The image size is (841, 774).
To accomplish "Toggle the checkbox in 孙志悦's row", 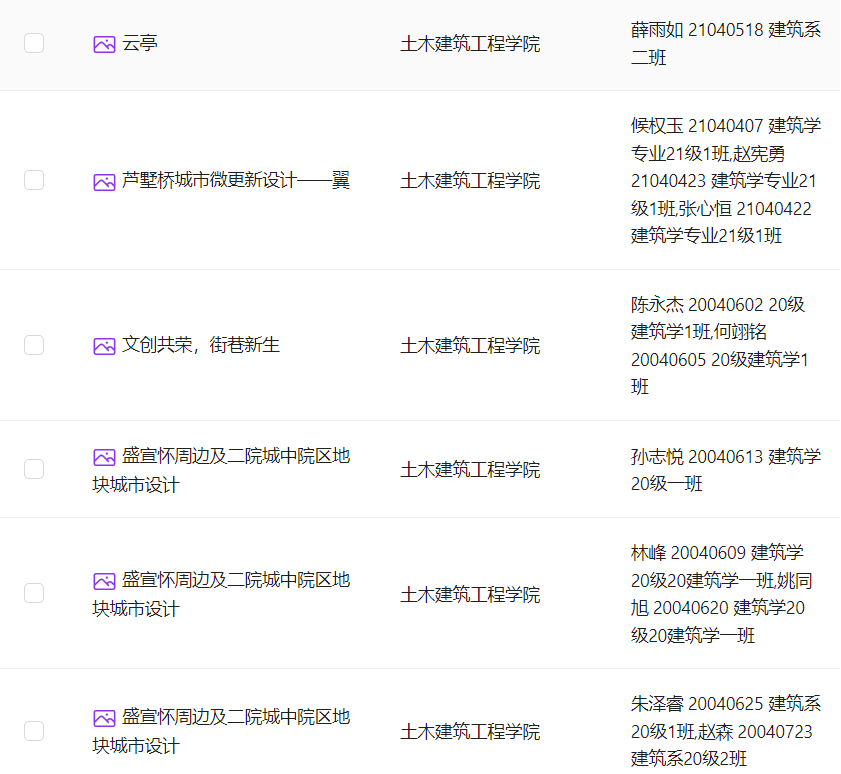I will [34, 469].
